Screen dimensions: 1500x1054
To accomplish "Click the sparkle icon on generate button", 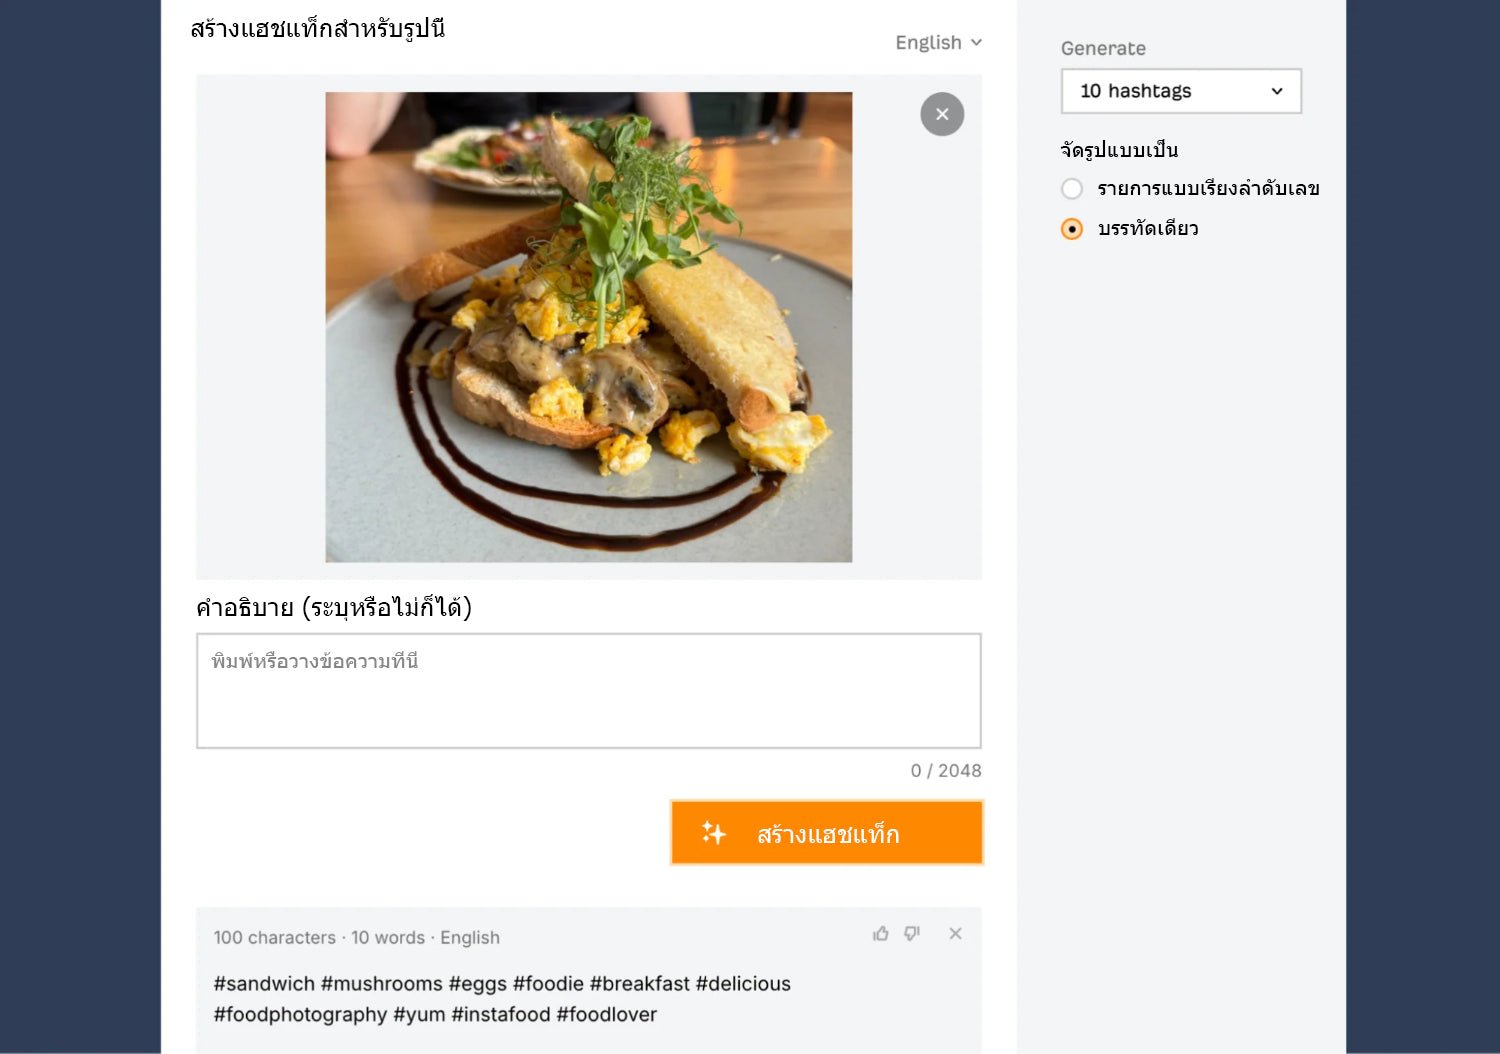I will (x=714, y=833).
